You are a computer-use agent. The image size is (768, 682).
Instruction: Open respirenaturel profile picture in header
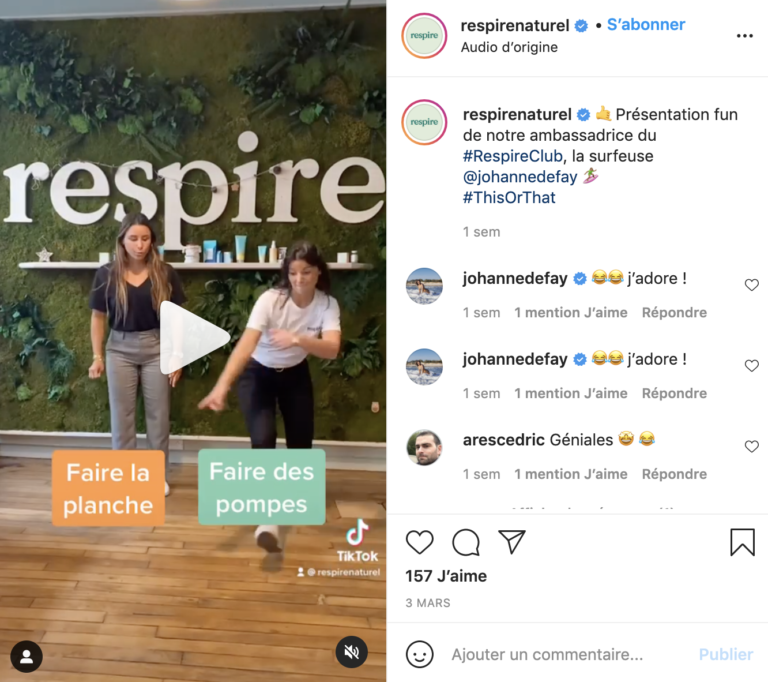tap(424, 36)
